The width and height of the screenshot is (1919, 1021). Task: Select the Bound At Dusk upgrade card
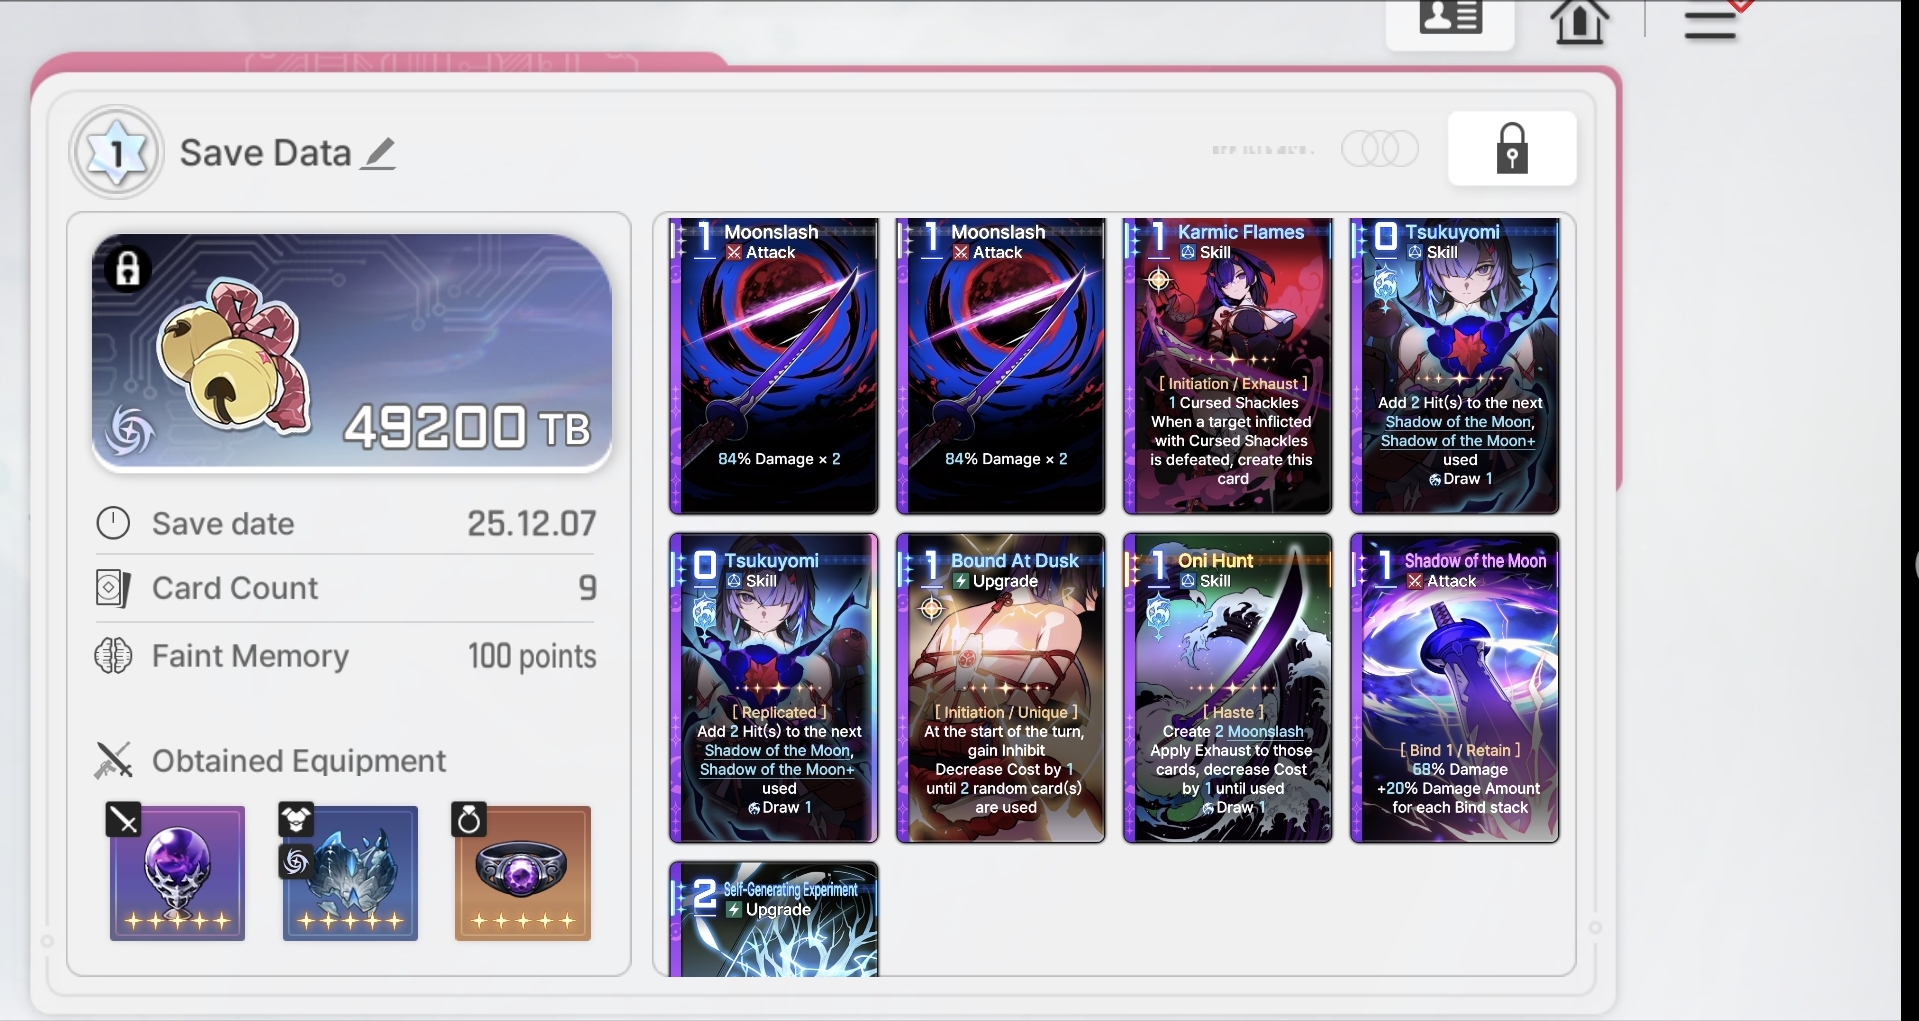pos(1001,688)
